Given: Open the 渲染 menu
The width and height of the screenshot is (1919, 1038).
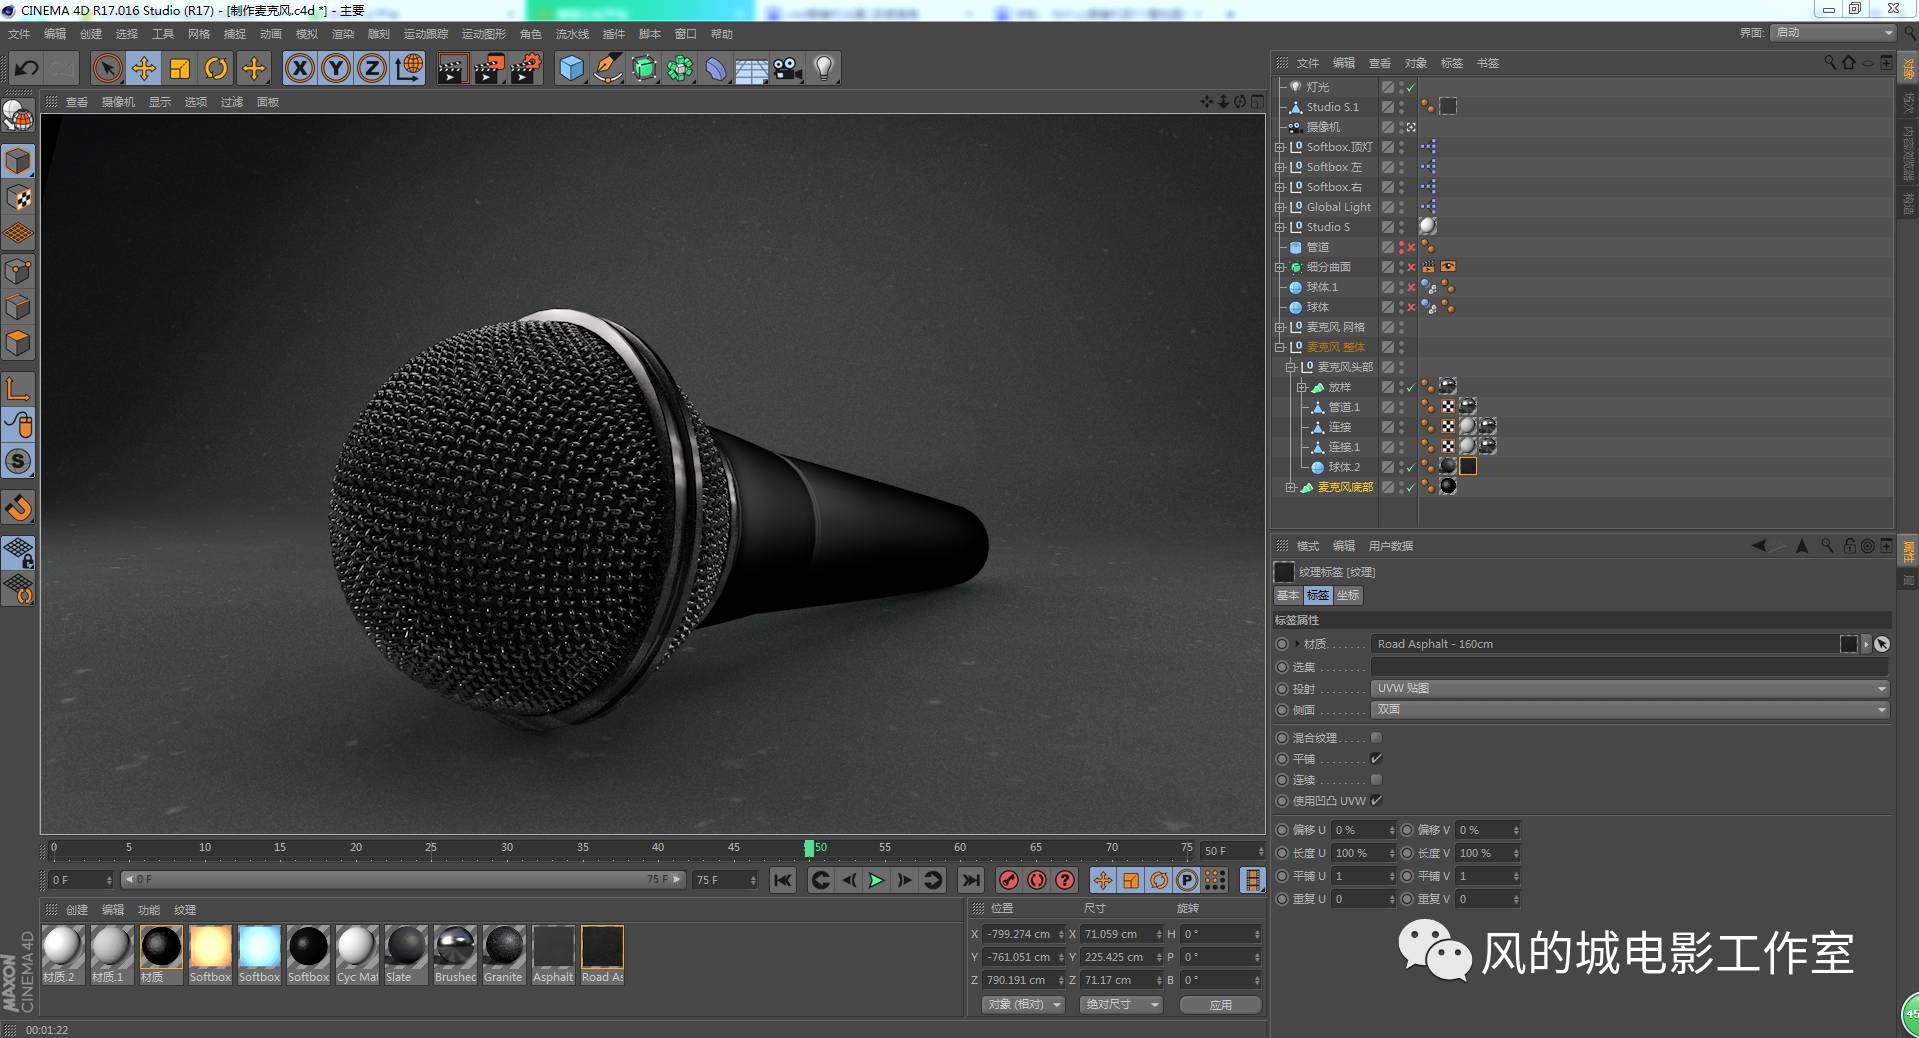Looking at the screenshot, I should [x=343, y=33].
